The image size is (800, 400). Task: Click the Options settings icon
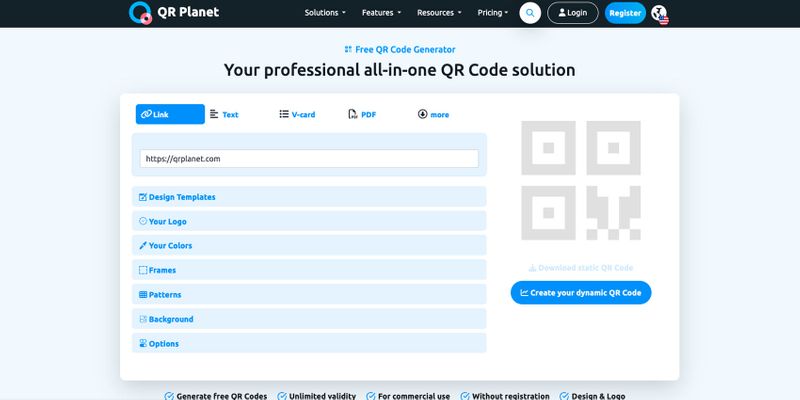143,344
